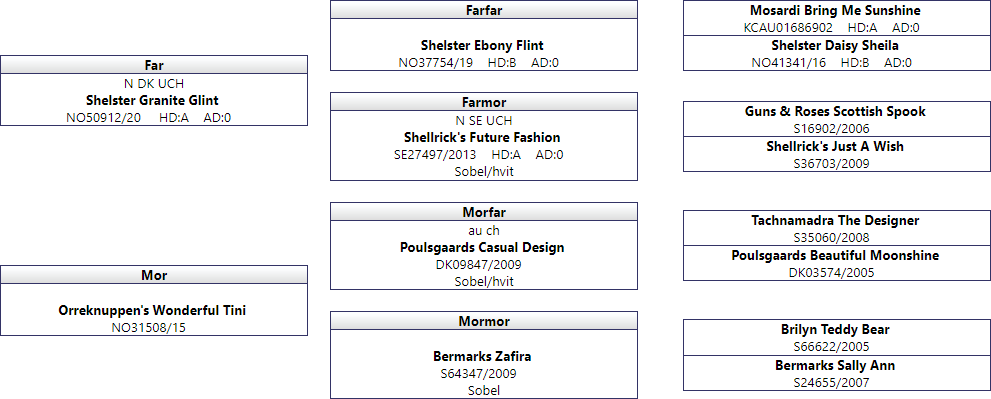Click the Farmor header label

click(x=483, y=102)
